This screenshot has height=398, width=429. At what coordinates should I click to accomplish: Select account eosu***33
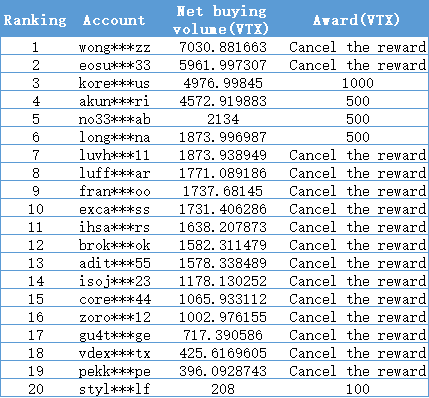[x=114, y=65]
